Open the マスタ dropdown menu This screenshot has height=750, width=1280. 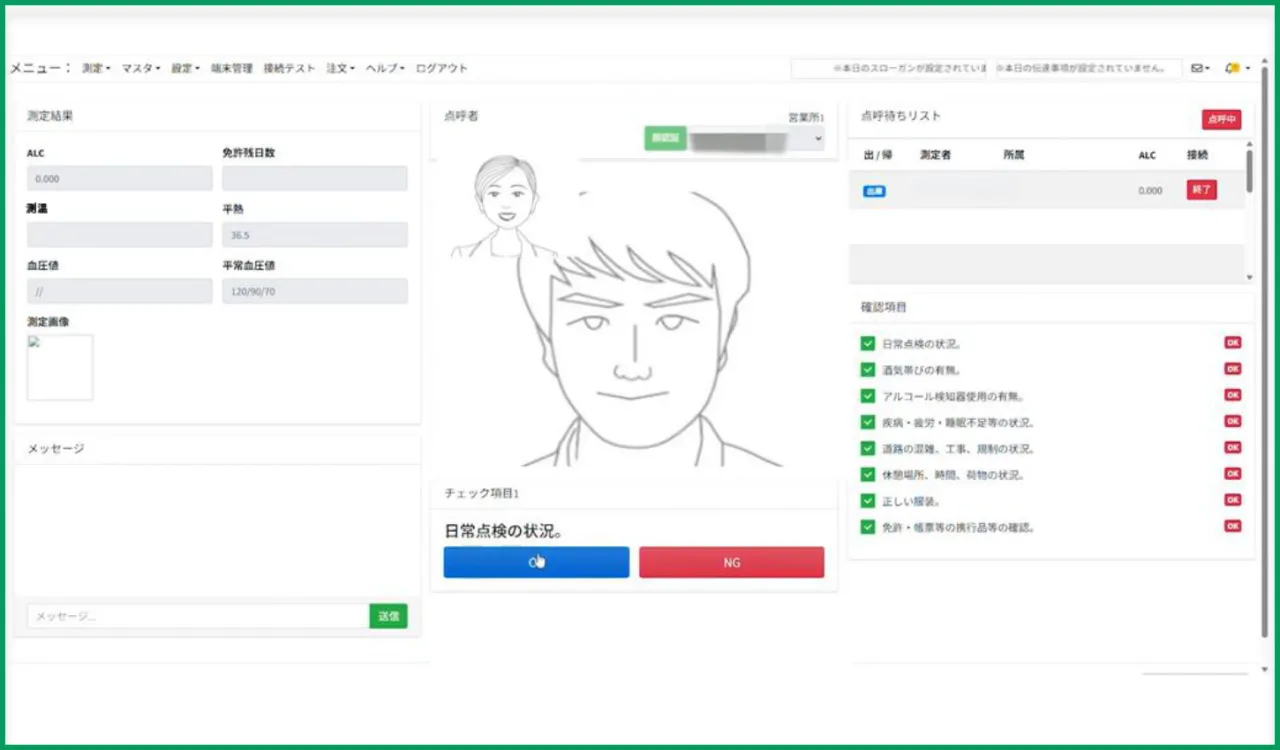click(140, 68)
